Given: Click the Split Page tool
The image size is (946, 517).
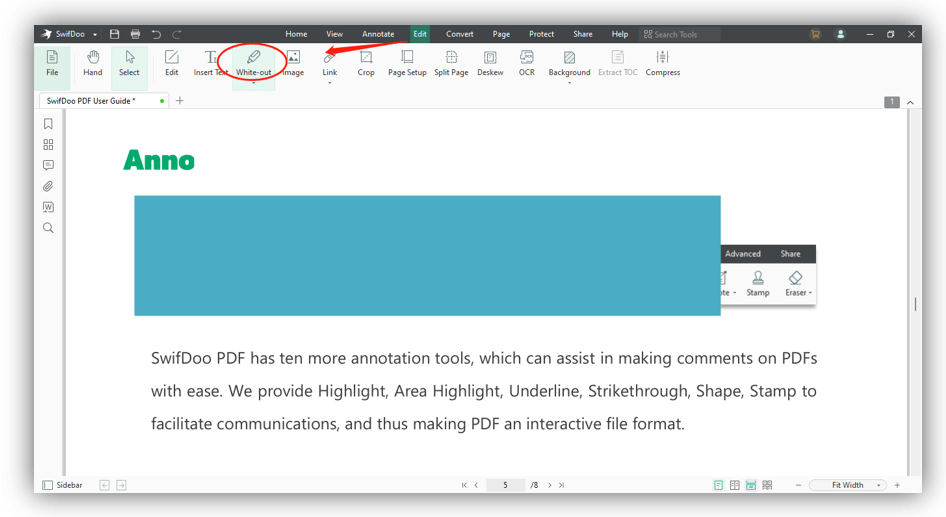Looking at the screenshot, I should [x=451, y=63].
